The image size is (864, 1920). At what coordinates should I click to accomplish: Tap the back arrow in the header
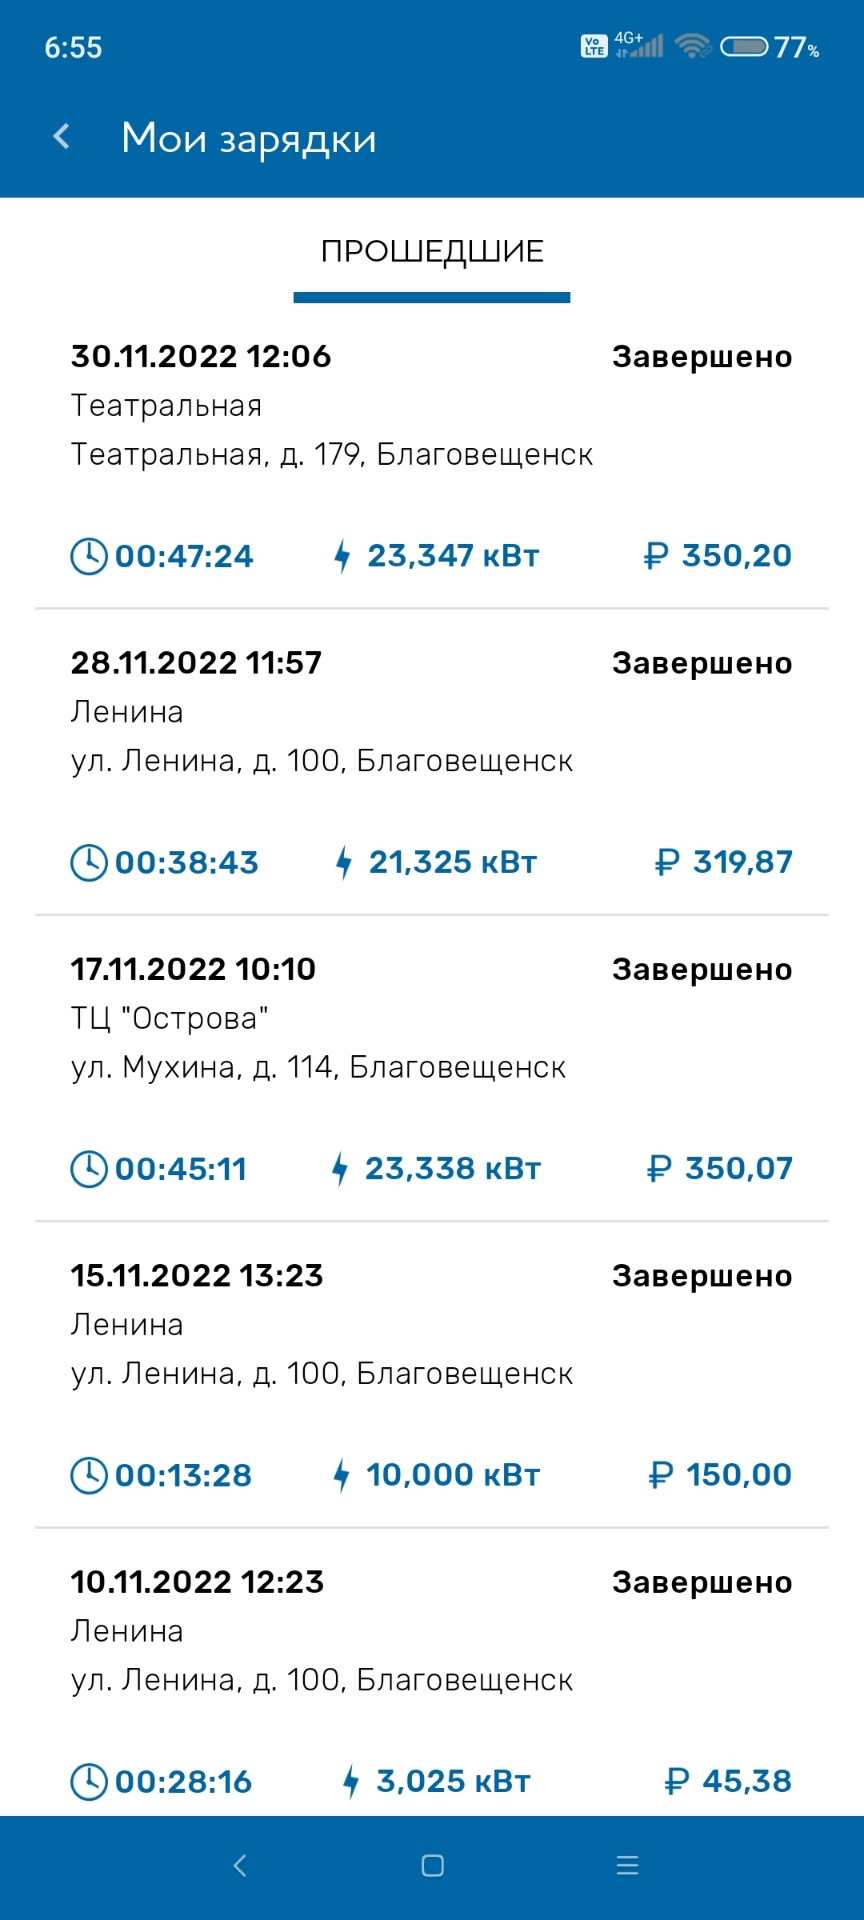[x=62, y=137]
